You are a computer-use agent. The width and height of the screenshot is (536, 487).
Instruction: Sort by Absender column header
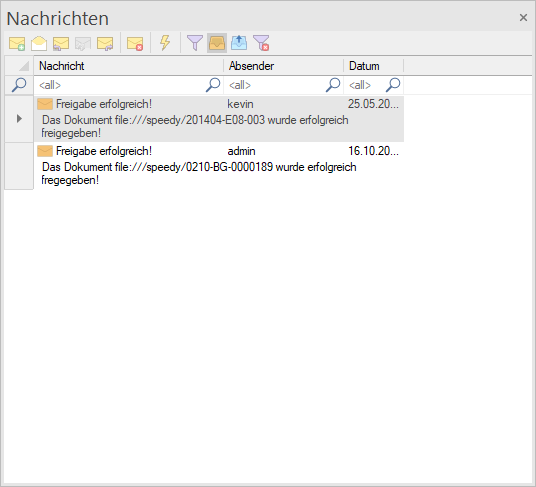pos(283,66)
